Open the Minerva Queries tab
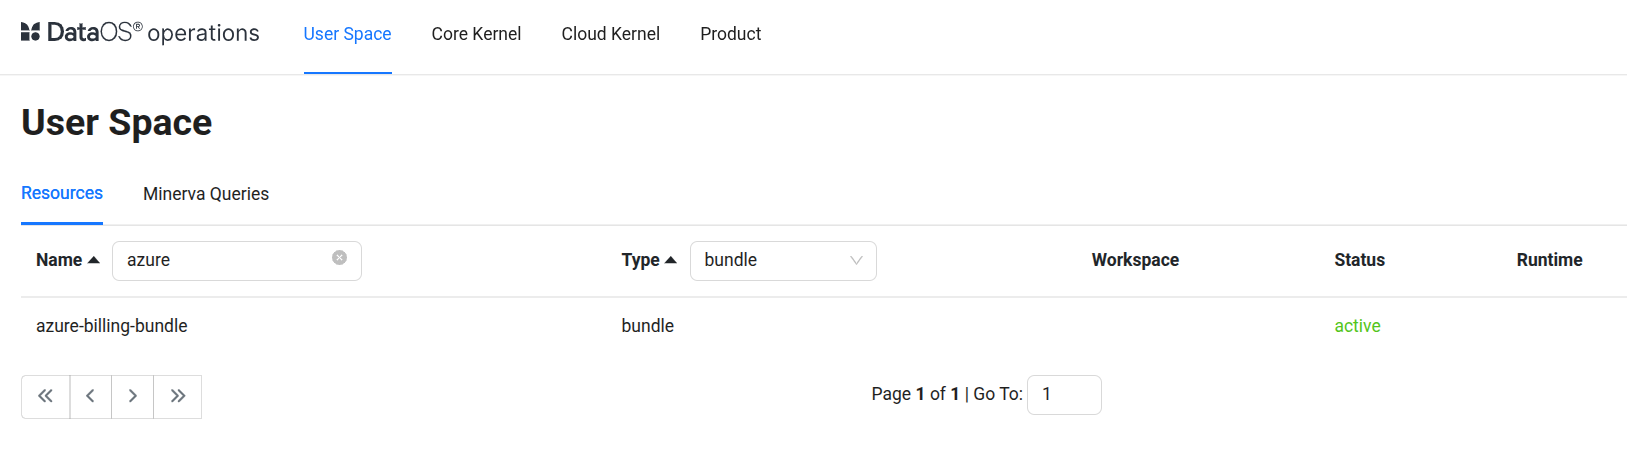The image size is (1627, 468). pyautogui.click(x=206, y=194)
